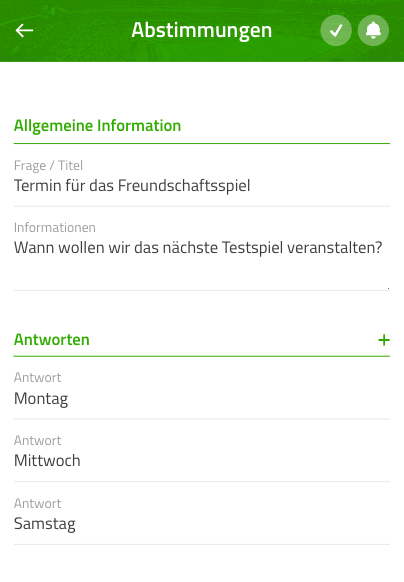The height and width of the screenshot is (582, 404).
Task: Click the 'Frage / Titel' field label
Action: point(48,166)
